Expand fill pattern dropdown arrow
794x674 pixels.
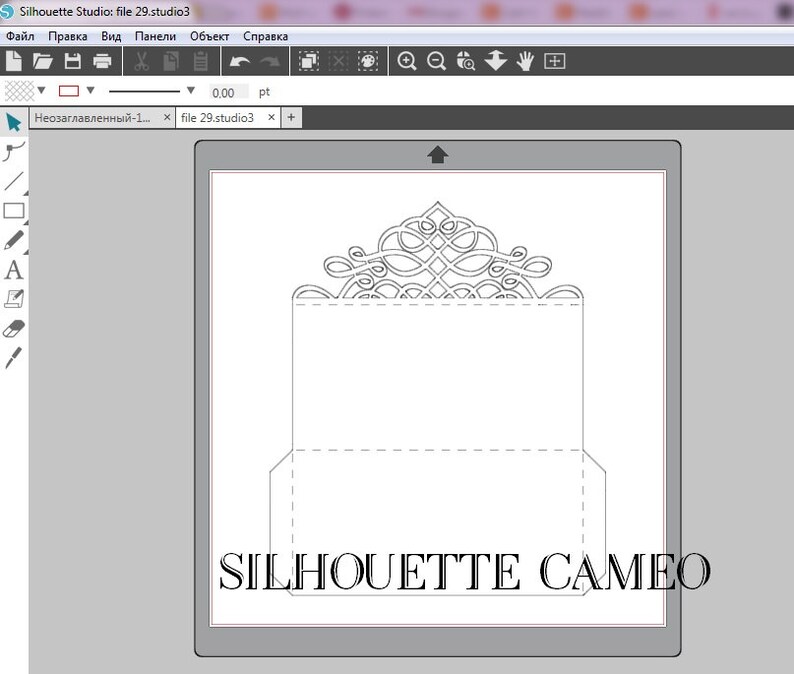click(42, 91)
